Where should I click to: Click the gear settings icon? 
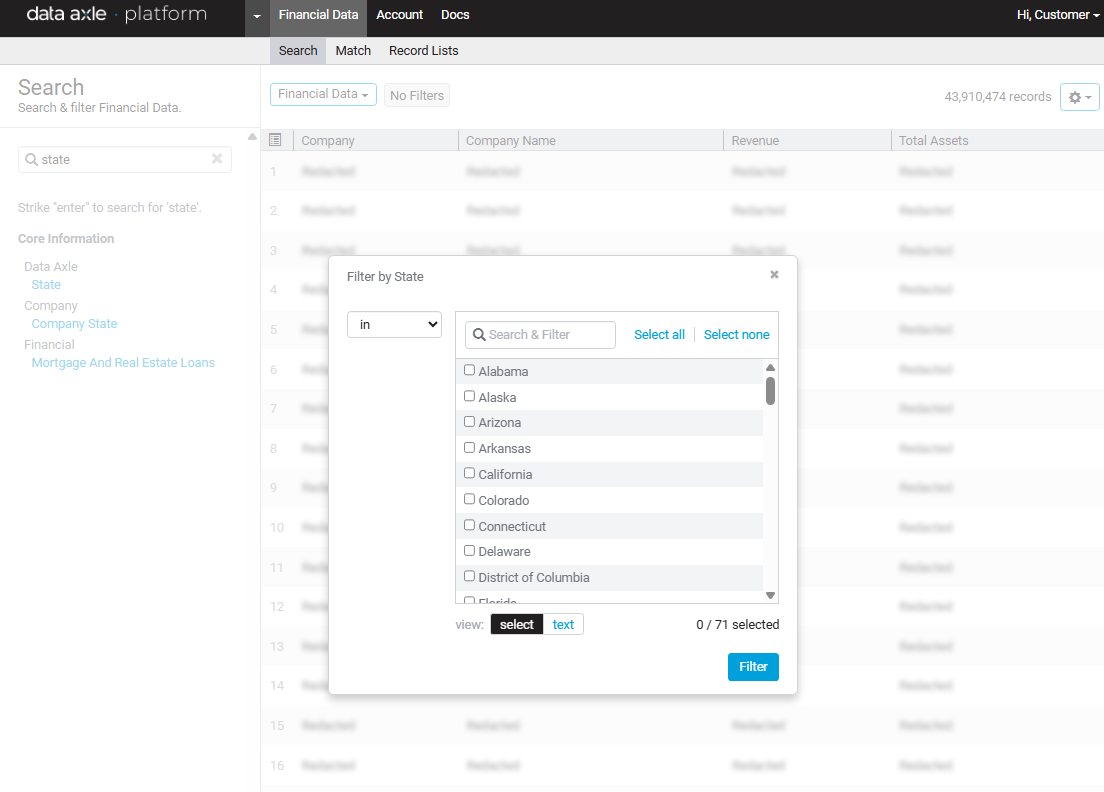(x=1079, y=97)
